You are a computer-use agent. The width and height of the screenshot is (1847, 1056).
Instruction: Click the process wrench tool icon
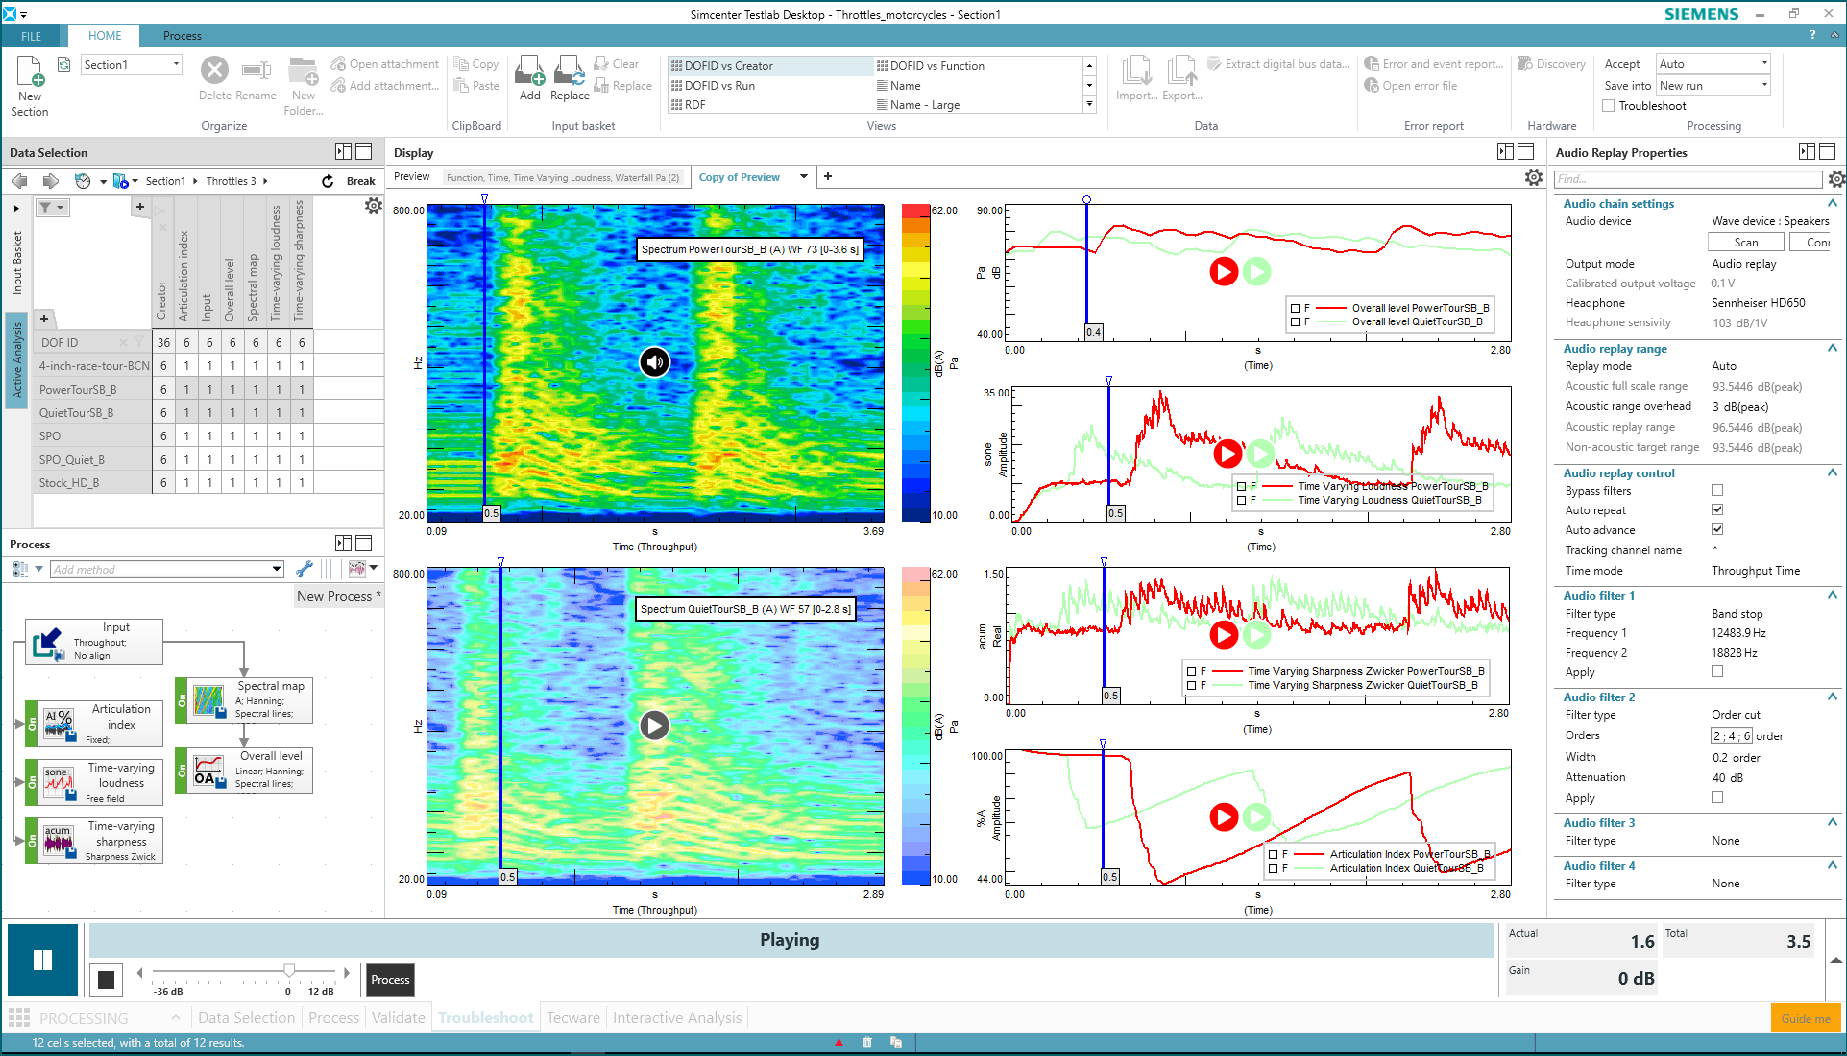[305, 569]
